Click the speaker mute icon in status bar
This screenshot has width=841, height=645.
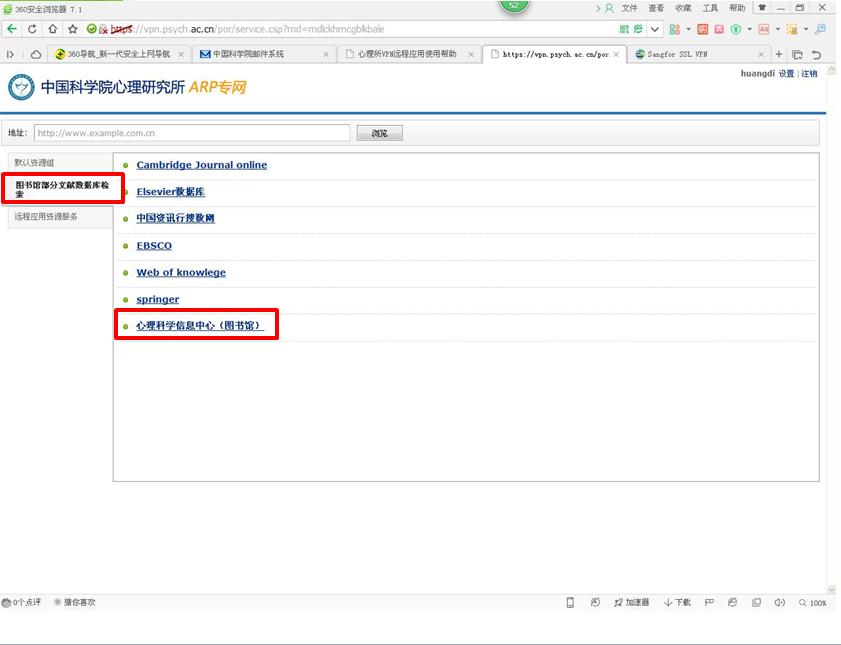coord(779,603)
